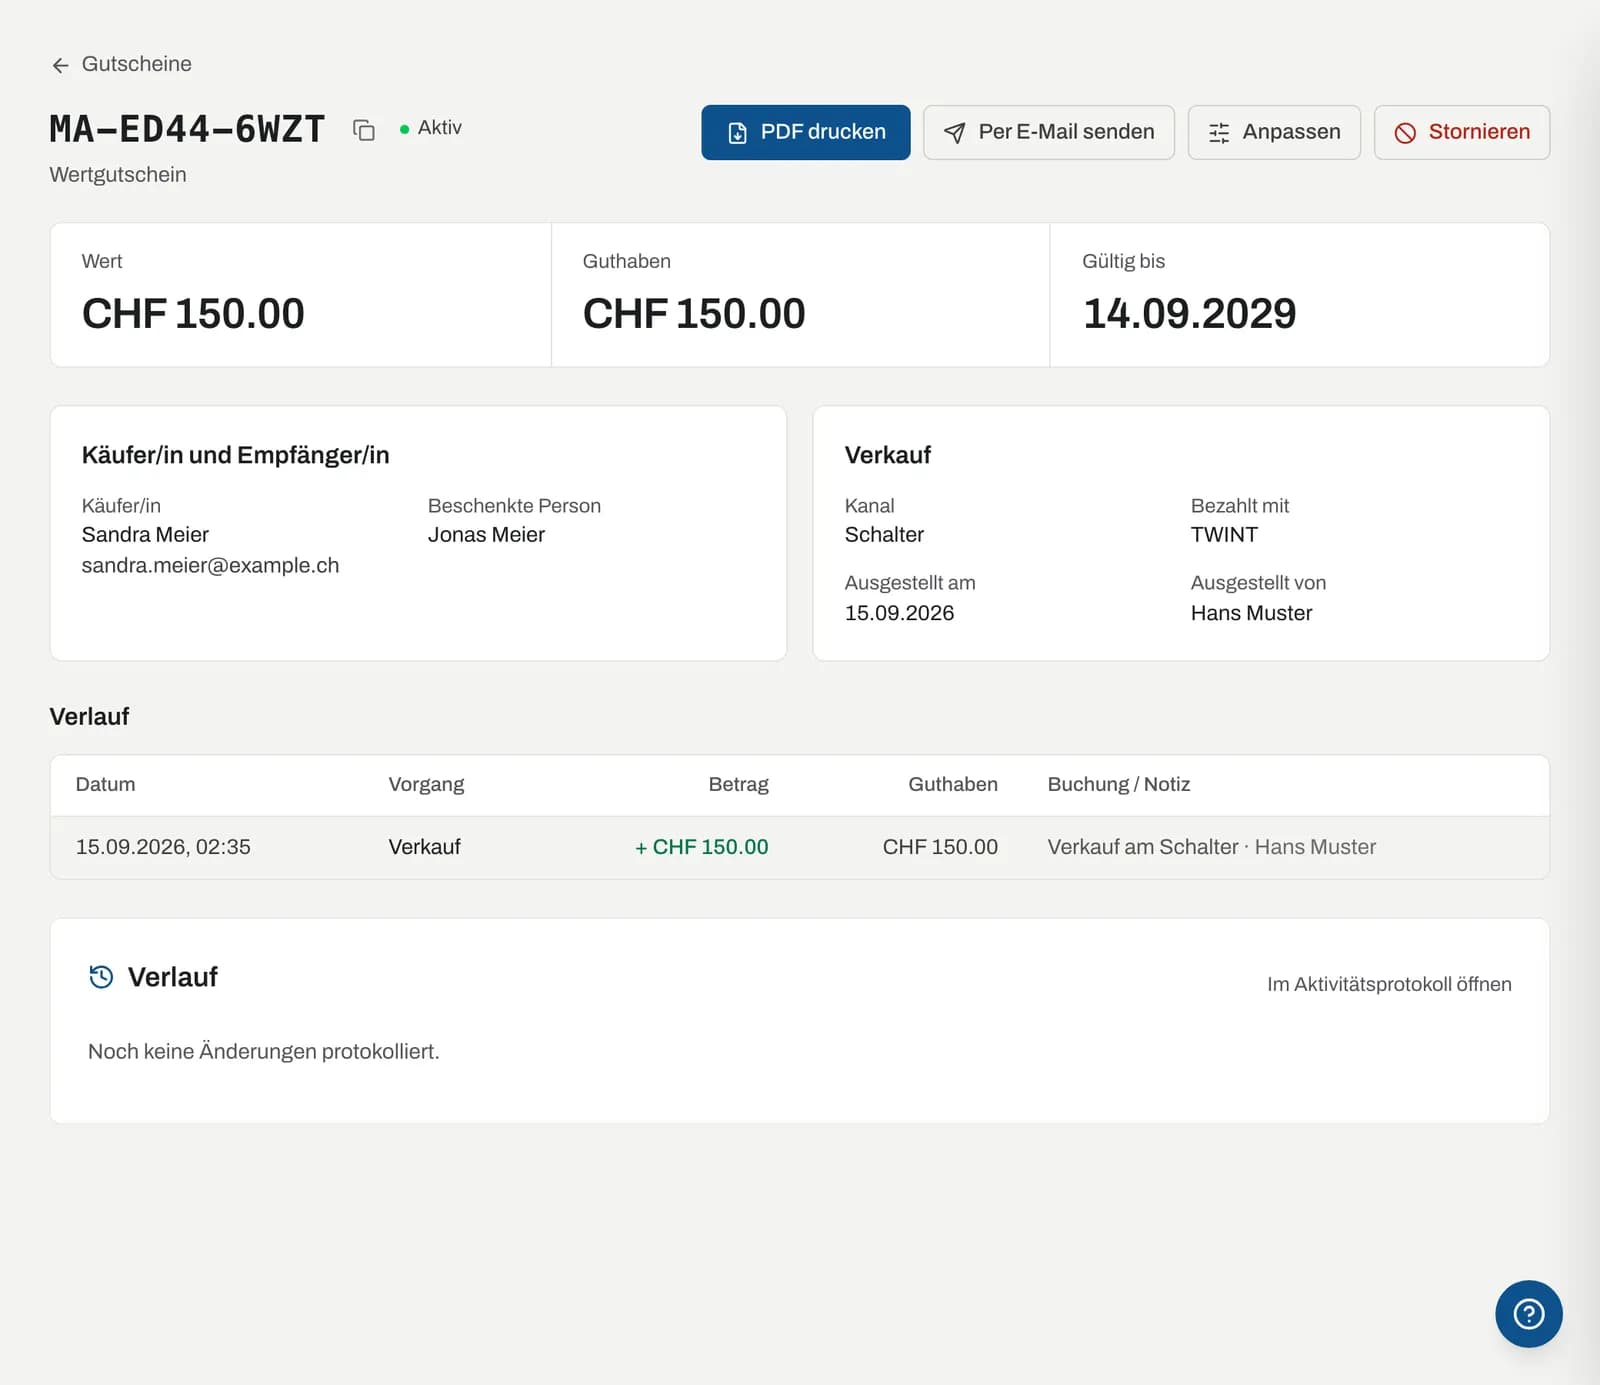Viewport: 1600px width, 1385px height.
Task: Select voucher code text MA-ED44-6WZT
Action: point(187,129)
